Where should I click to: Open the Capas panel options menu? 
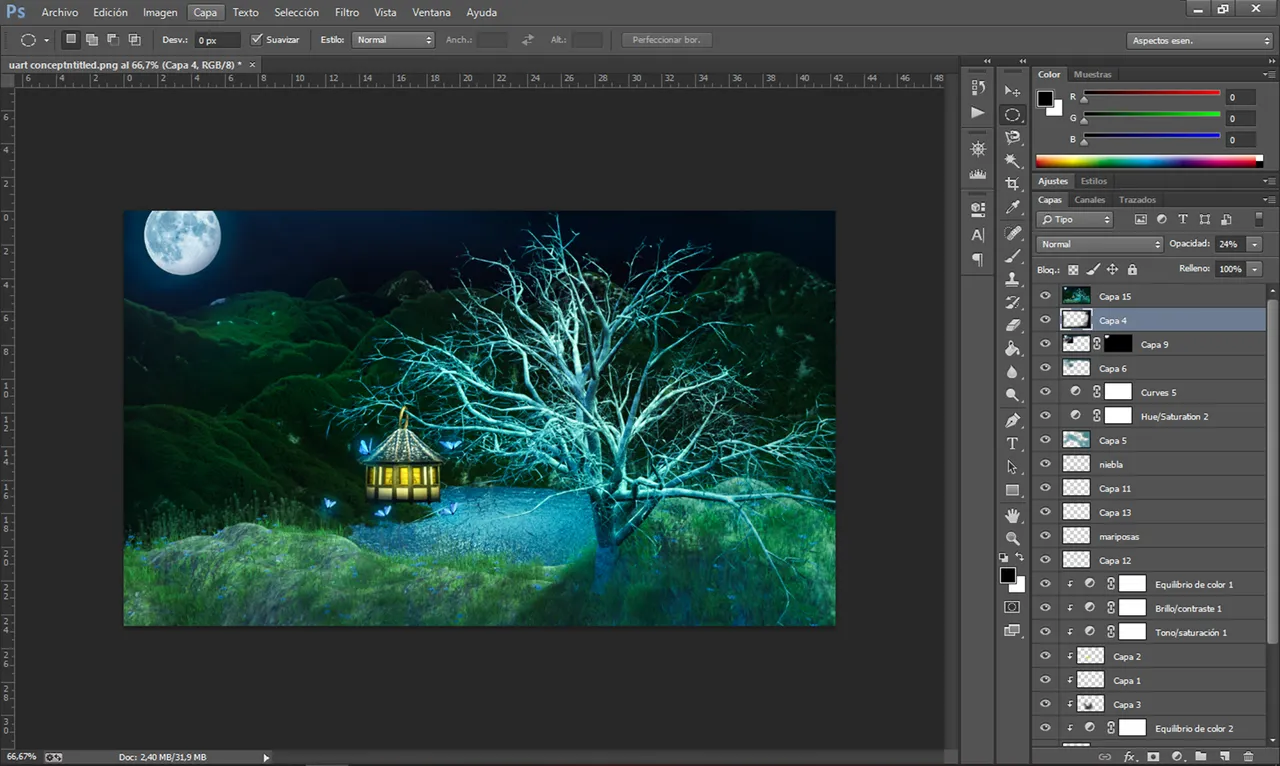[1270, 200]
